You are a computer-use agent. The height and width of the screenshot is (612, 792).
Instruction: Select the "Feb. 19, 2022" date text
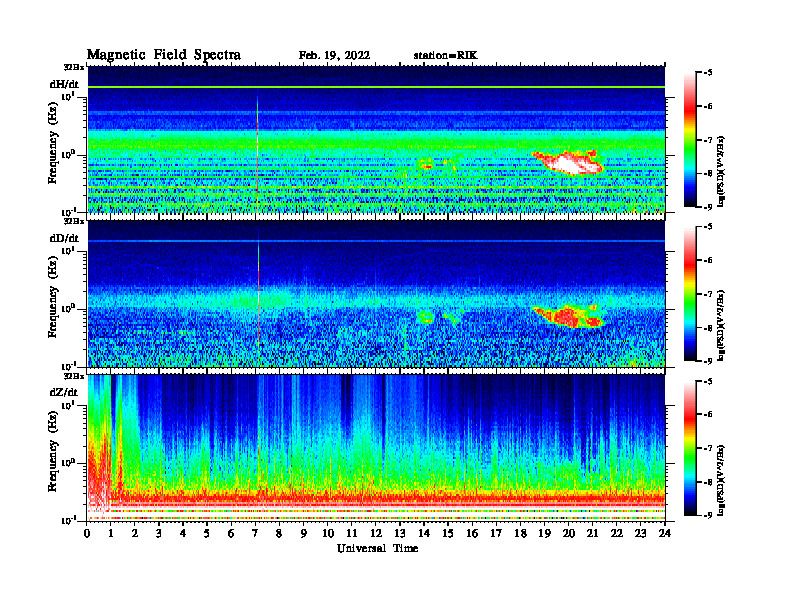(334, 56)
